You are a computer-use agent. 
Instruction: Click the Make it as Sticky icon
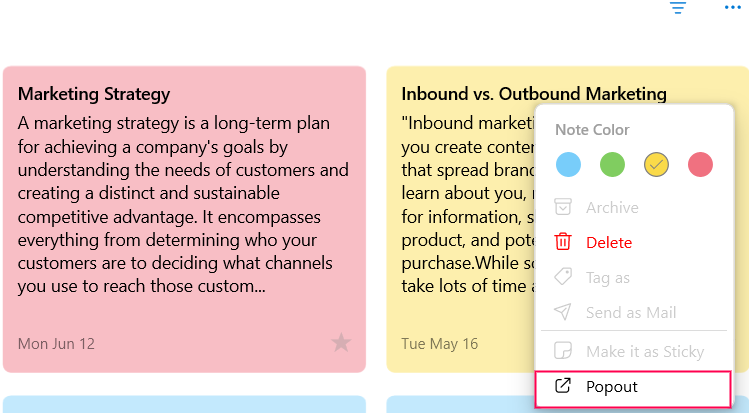563,351
